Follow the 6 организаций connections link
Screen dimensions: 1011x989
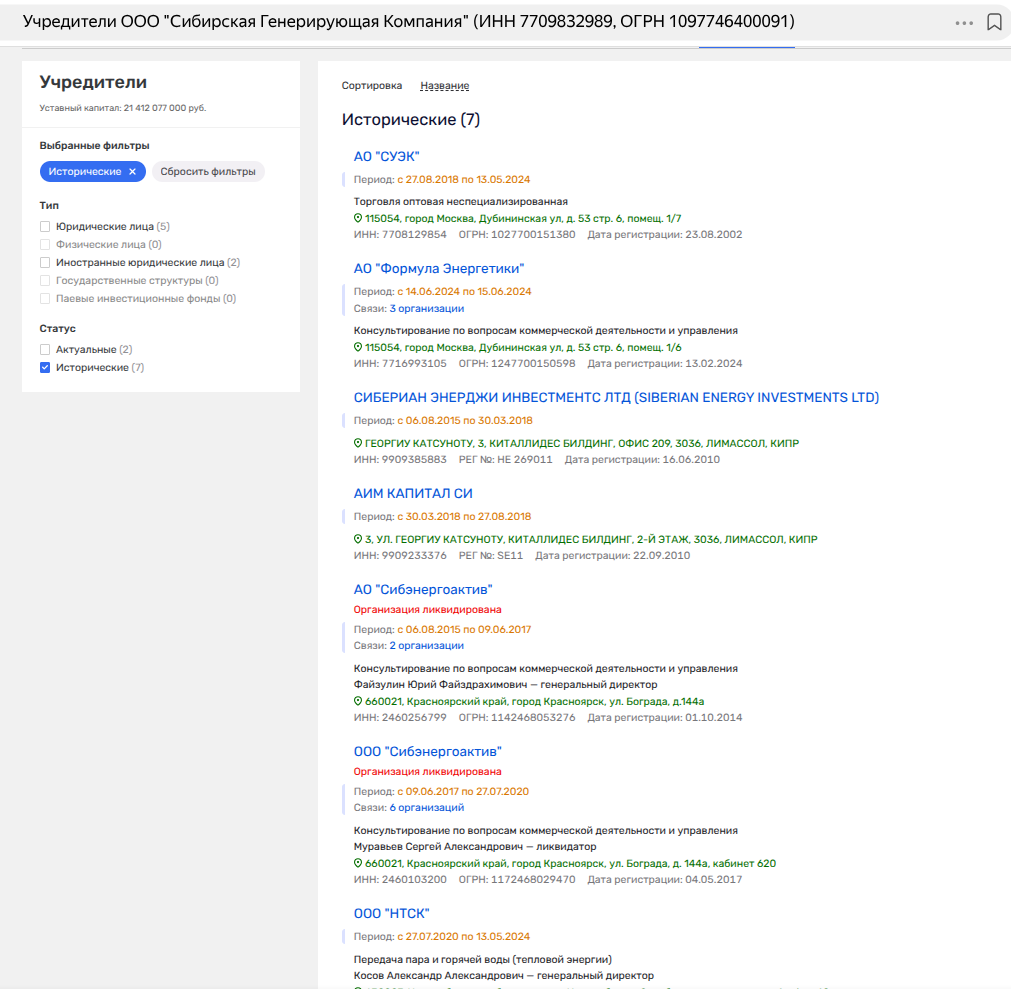tap(426, 807)
